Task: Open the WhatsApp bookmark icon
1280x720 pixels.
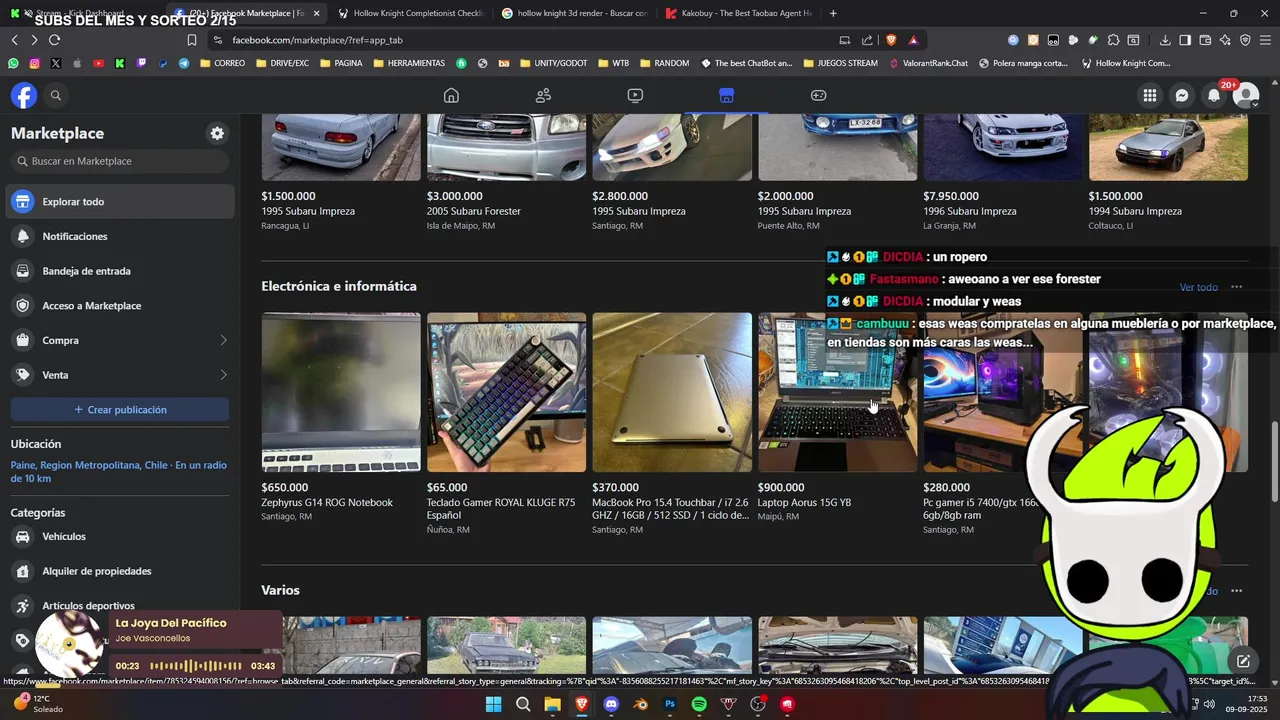Action: [x=13, y=63]
